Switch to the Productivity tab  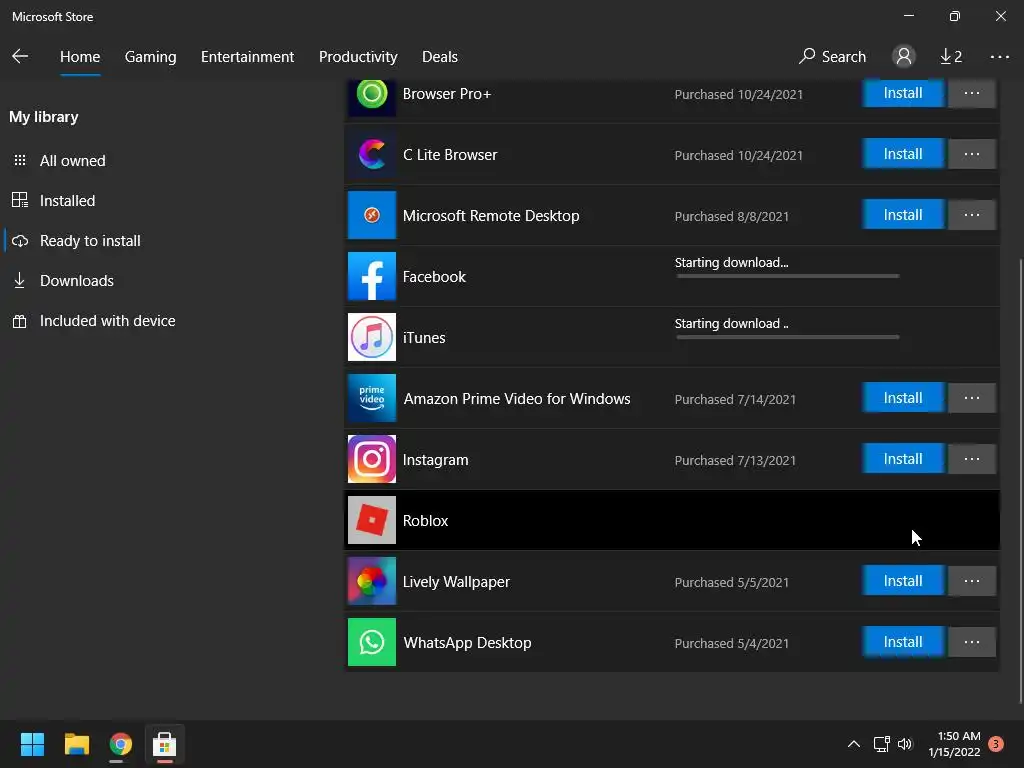click(x=358, y=57)
